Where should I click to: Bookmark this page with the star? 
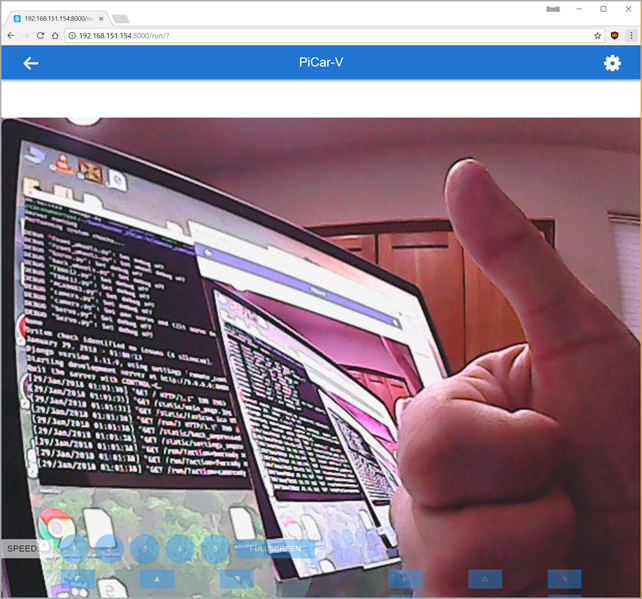(x=597, y=36)
